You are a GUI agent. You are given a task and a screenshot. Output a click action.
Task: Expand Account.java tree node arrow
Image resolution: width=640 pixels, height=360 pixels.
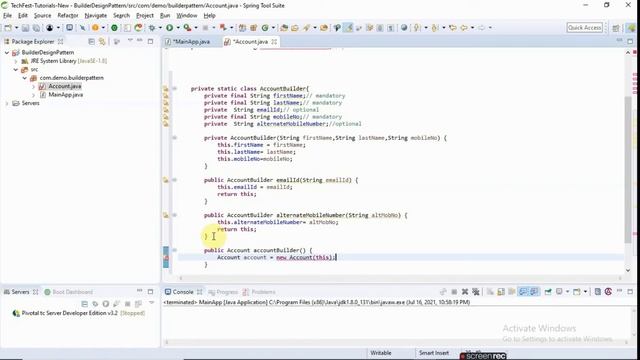point(33,87)
